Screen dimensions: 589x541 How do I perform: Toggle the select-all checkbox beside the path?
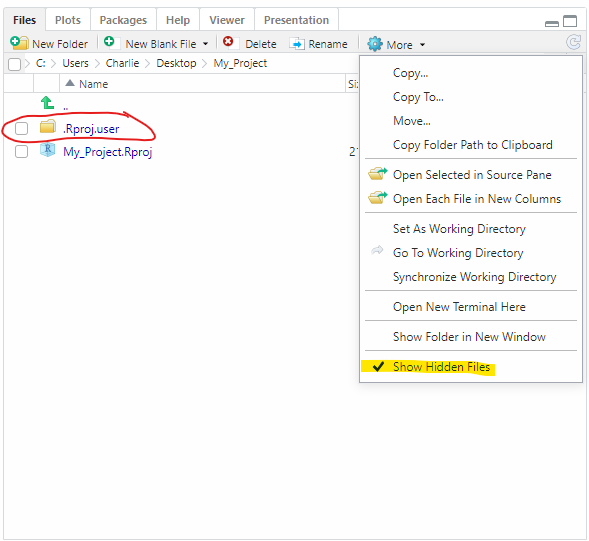click(14, 64)
